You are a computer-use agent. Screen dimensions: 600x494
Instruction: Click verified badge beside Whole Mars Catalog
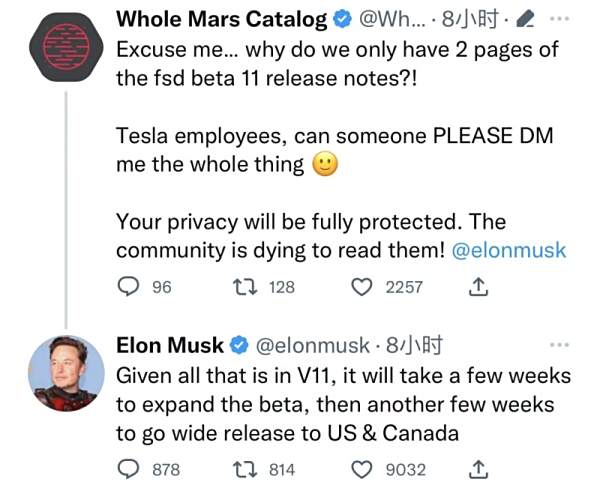click(341, 19)
